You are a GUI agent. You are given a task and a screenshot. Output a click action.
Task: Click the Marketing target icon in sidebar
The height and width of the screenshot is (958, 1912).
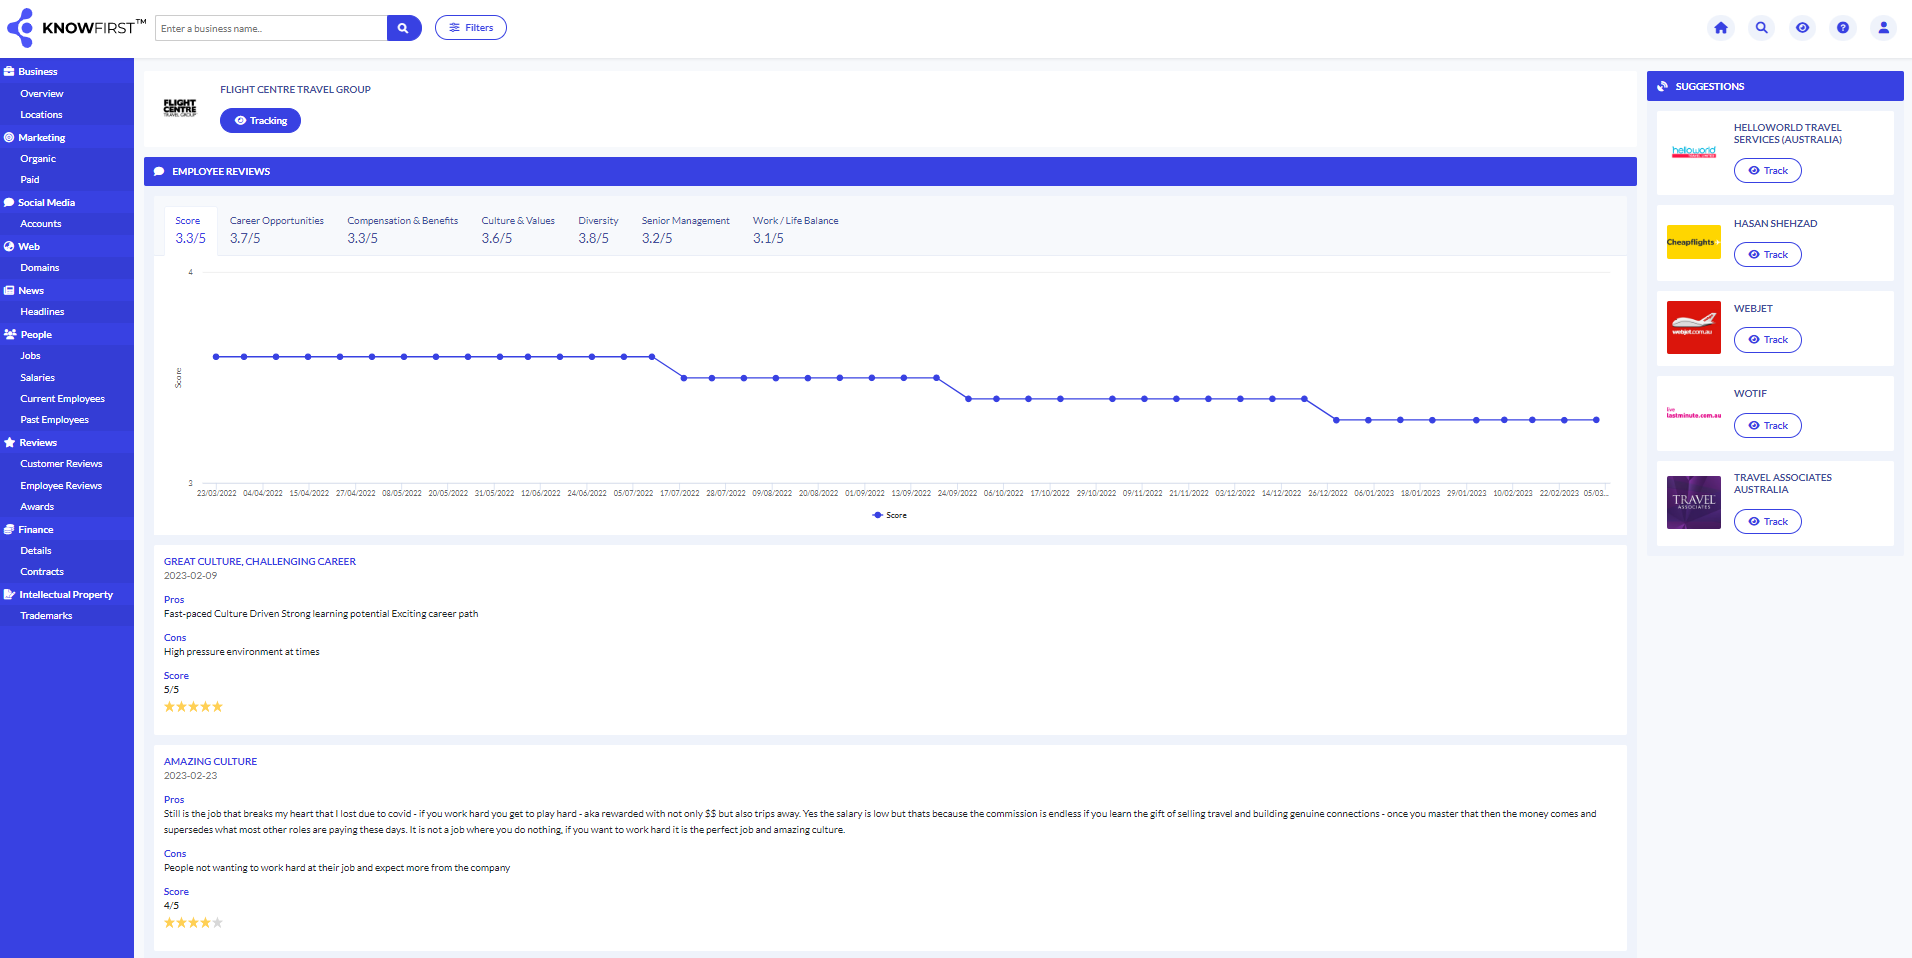9,137
